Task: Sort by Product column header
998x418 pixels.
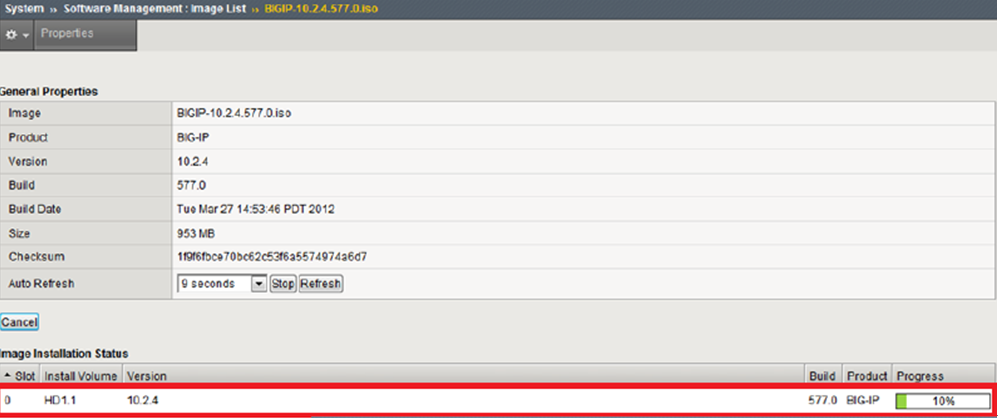Action: [x=867, y=376]
